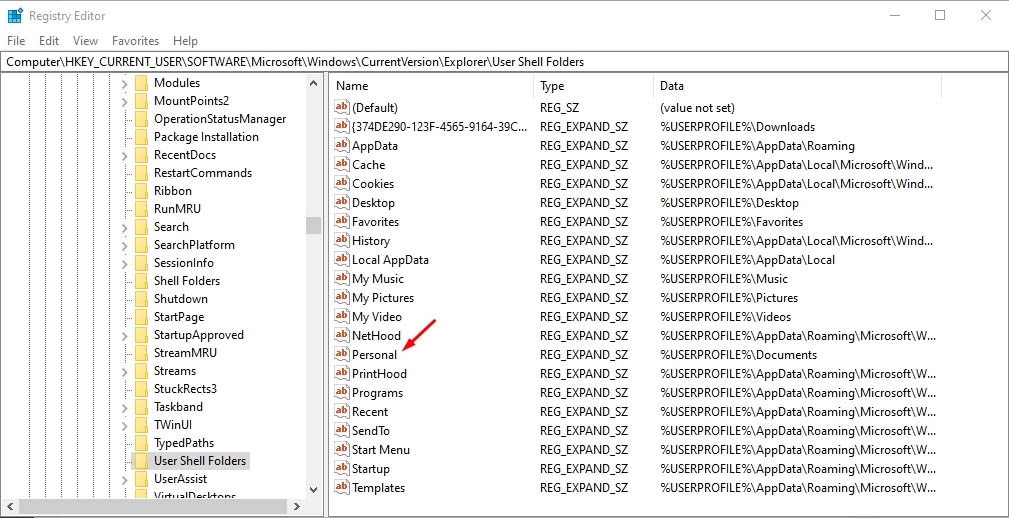Open the Edit menu
The height and width of the screenshot is (518, 1009).
49,41
